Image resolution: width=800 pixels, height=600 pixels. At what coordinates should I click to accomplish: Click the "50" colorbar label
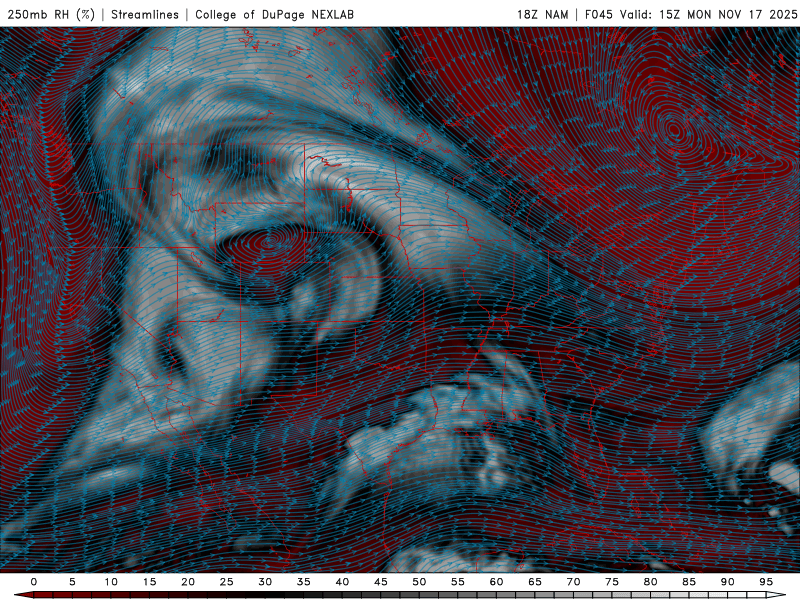point(419,582)
